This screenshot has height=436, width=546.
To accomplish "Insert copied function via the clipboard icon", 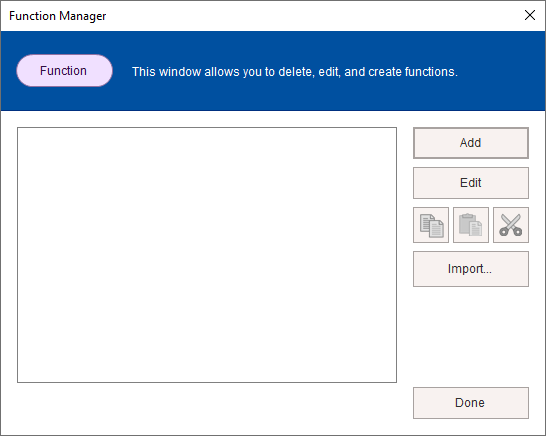I will 471,225.
